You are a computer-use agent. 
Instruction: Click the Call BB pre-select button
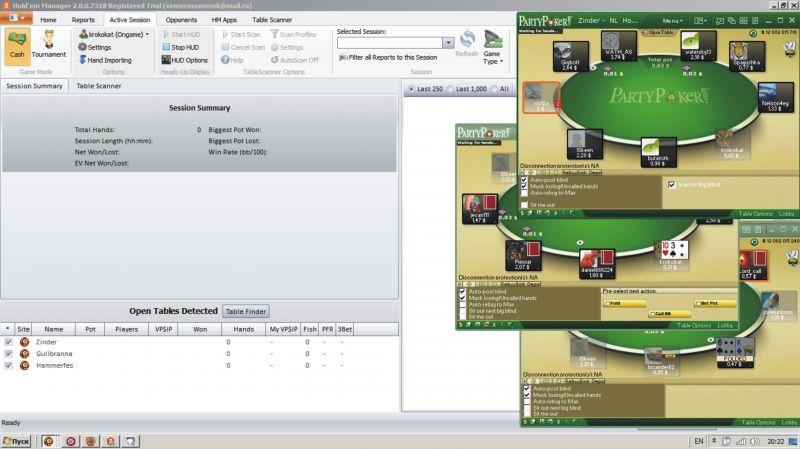669,313
